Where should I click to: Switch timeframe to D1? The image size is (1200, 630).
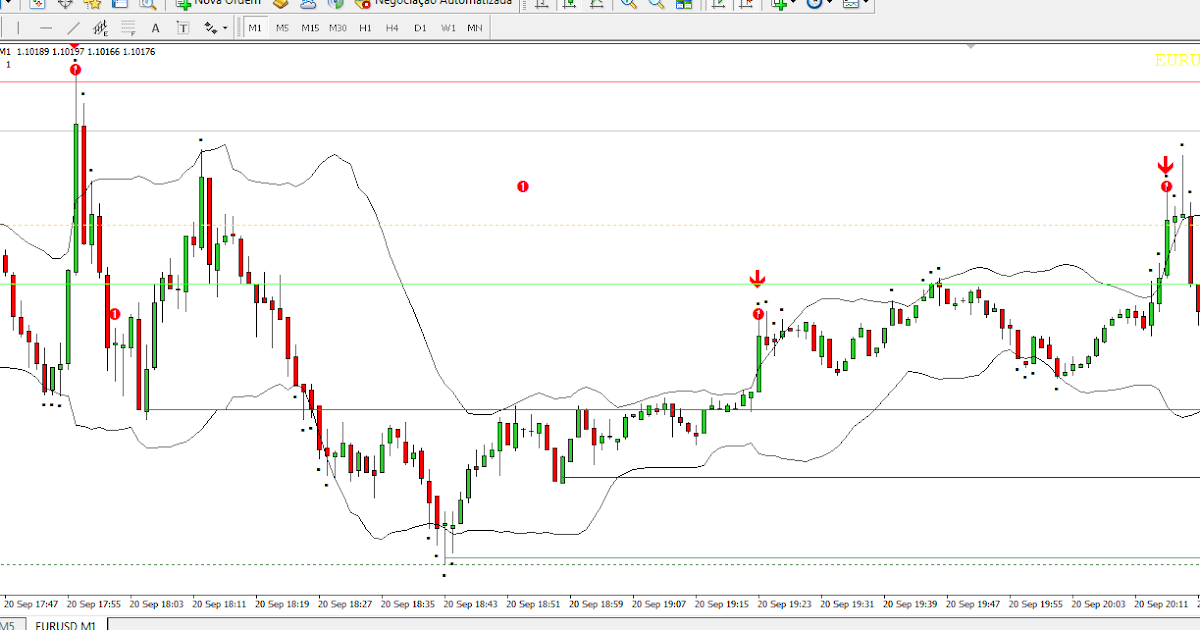[419, 28]
